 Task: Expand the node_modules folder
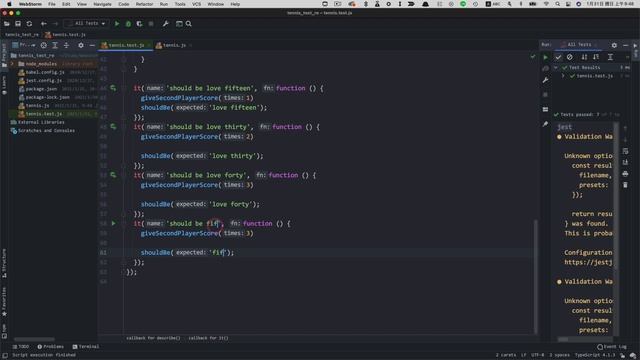click(13, 64)
